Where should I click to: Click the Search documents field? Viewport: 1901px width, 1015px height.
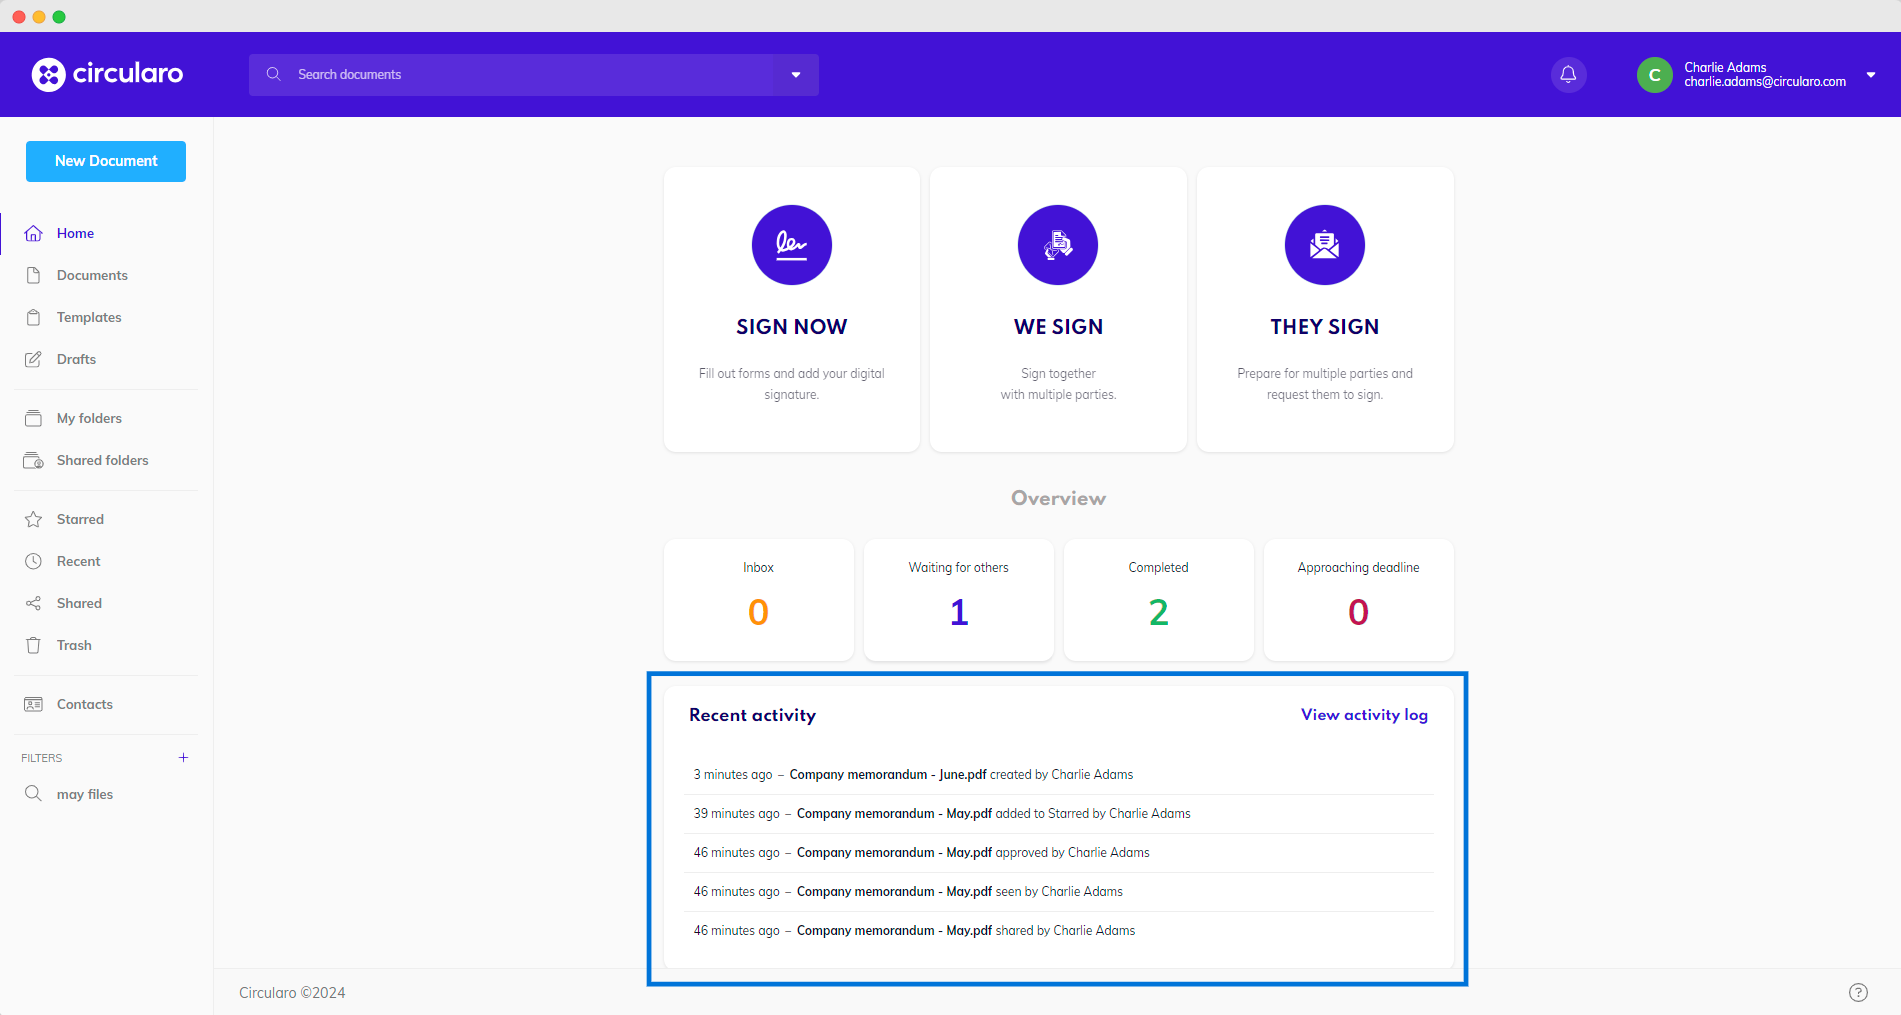(520, 75)
